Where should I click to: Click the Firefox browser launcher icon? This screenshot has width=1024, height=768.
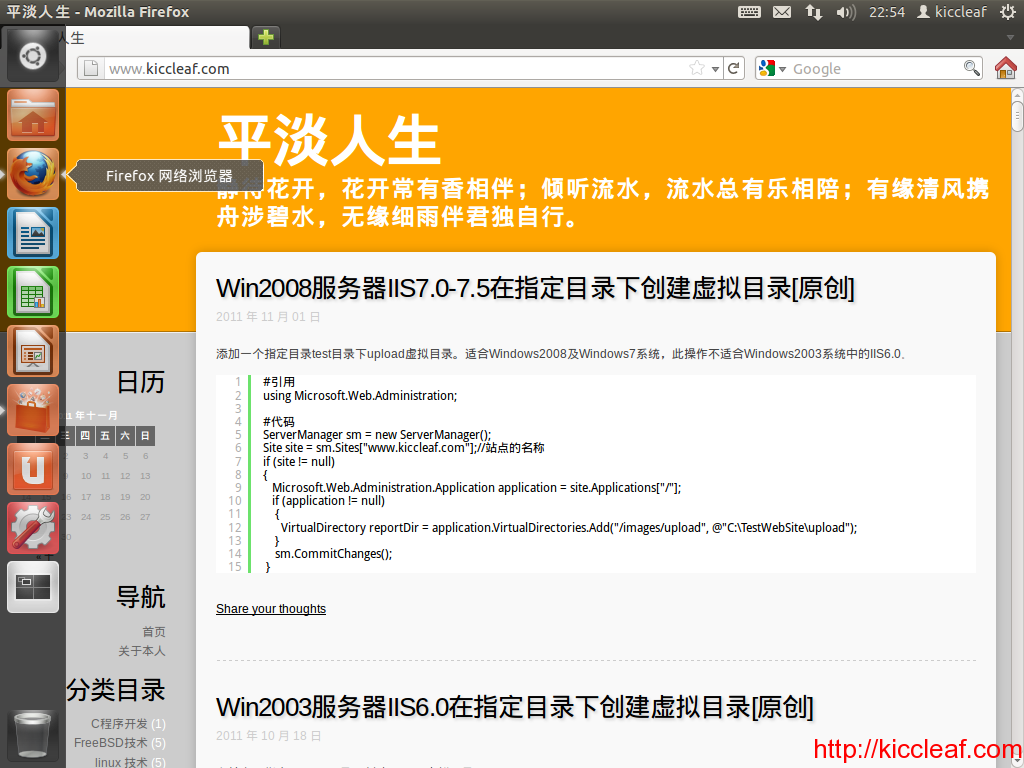point(33,174)
